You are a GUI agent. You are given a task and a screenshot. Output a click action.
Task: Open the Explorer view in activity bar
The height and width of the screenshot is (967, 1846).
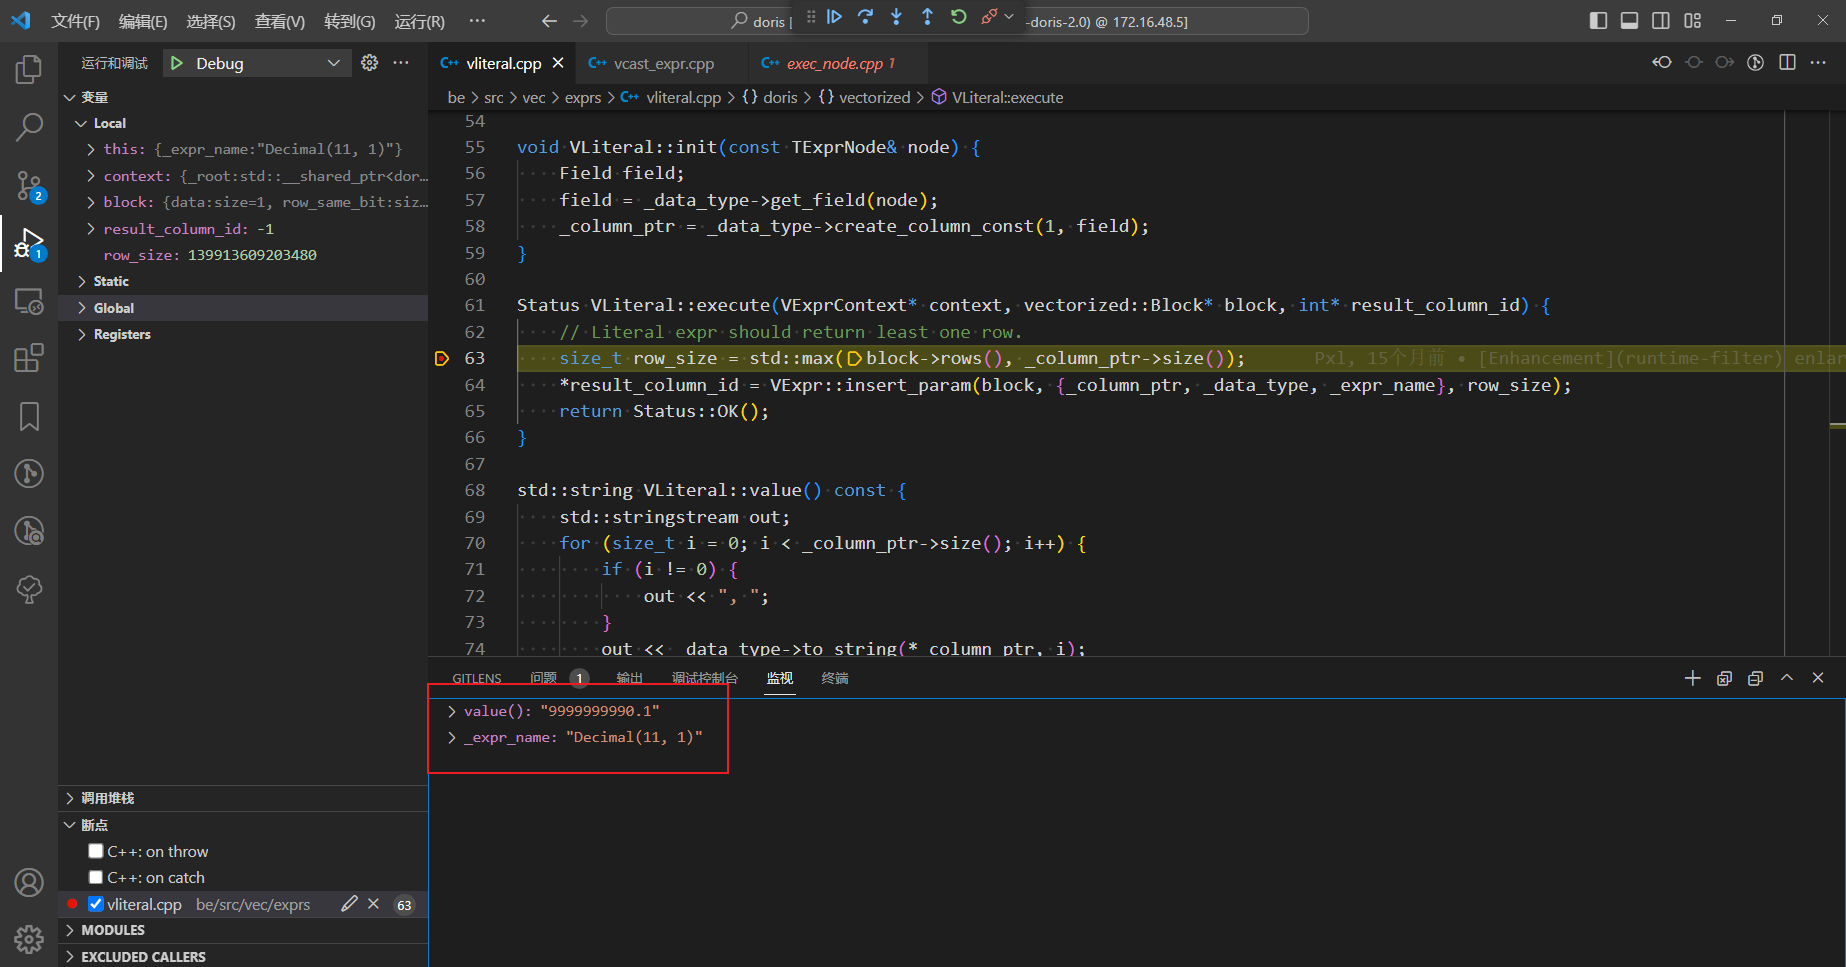29,69
